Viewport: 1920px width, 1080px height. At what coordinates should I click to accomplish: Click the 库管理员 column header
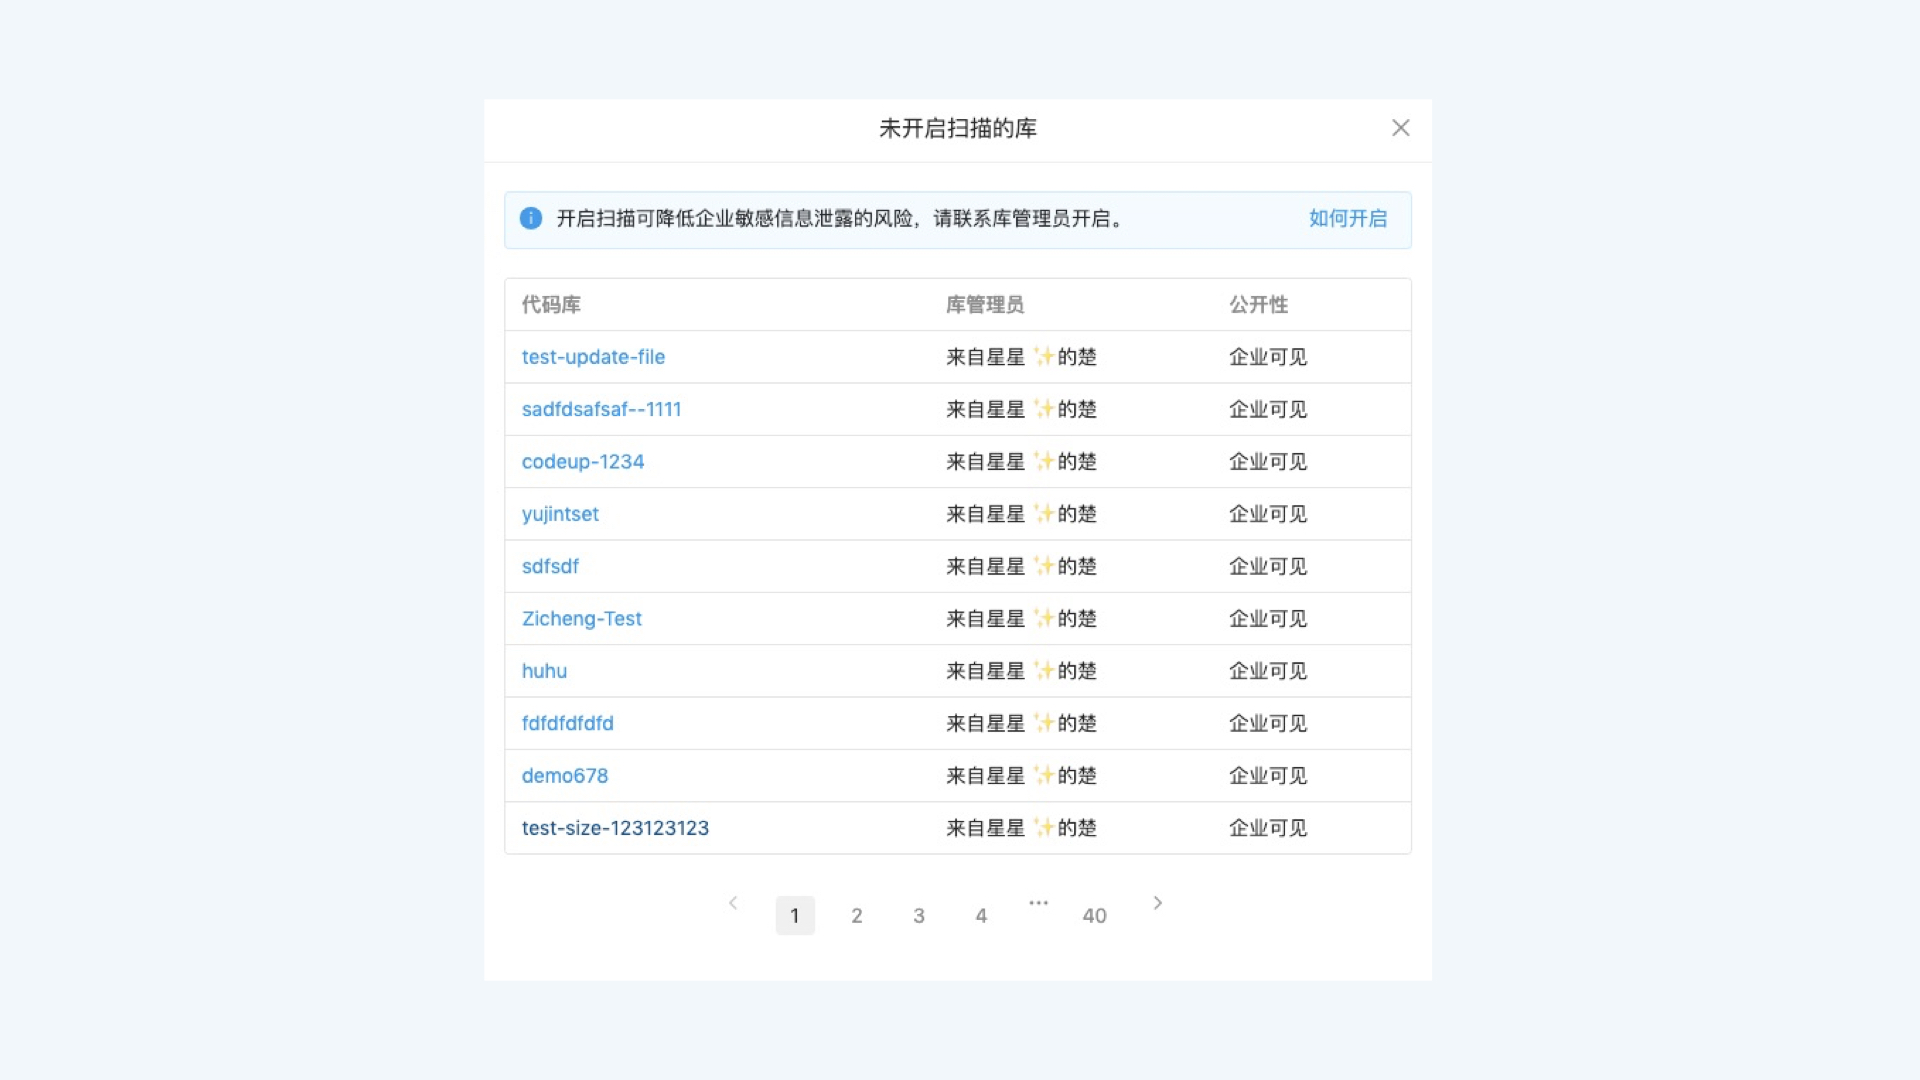click(x=985, y=305)
